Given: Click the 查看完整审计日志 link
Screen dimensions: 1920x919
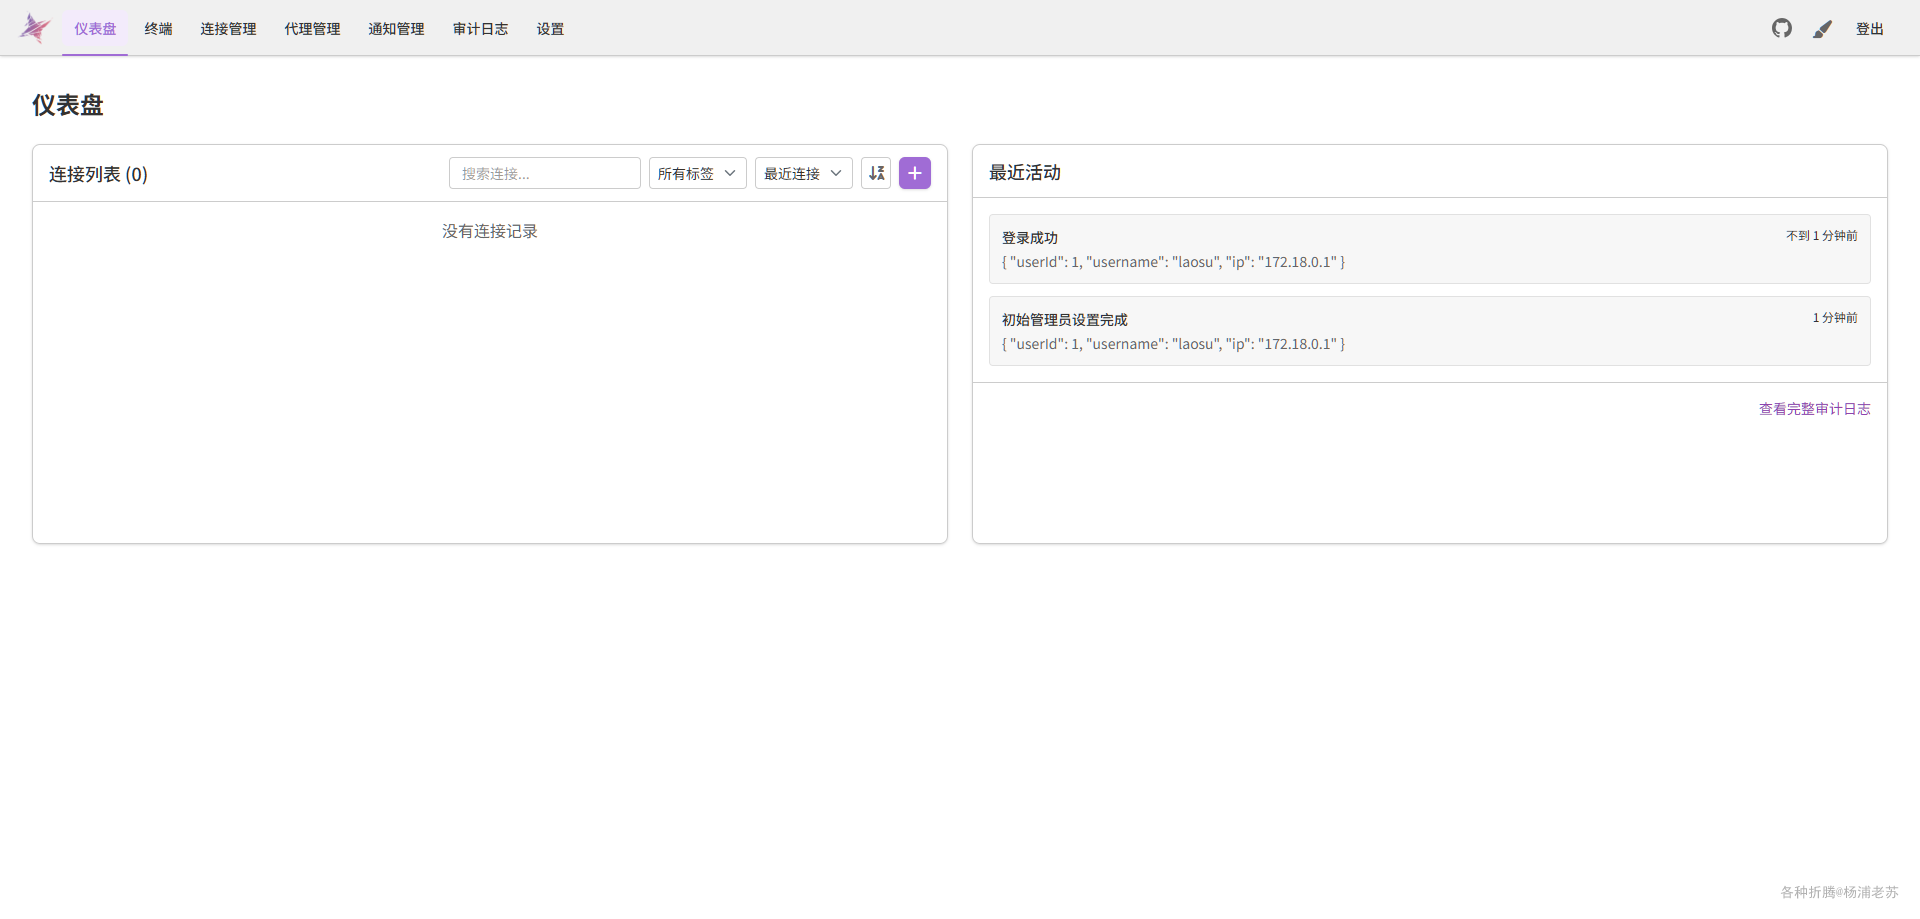Looking at the screenshot, I should [1814, 409].
